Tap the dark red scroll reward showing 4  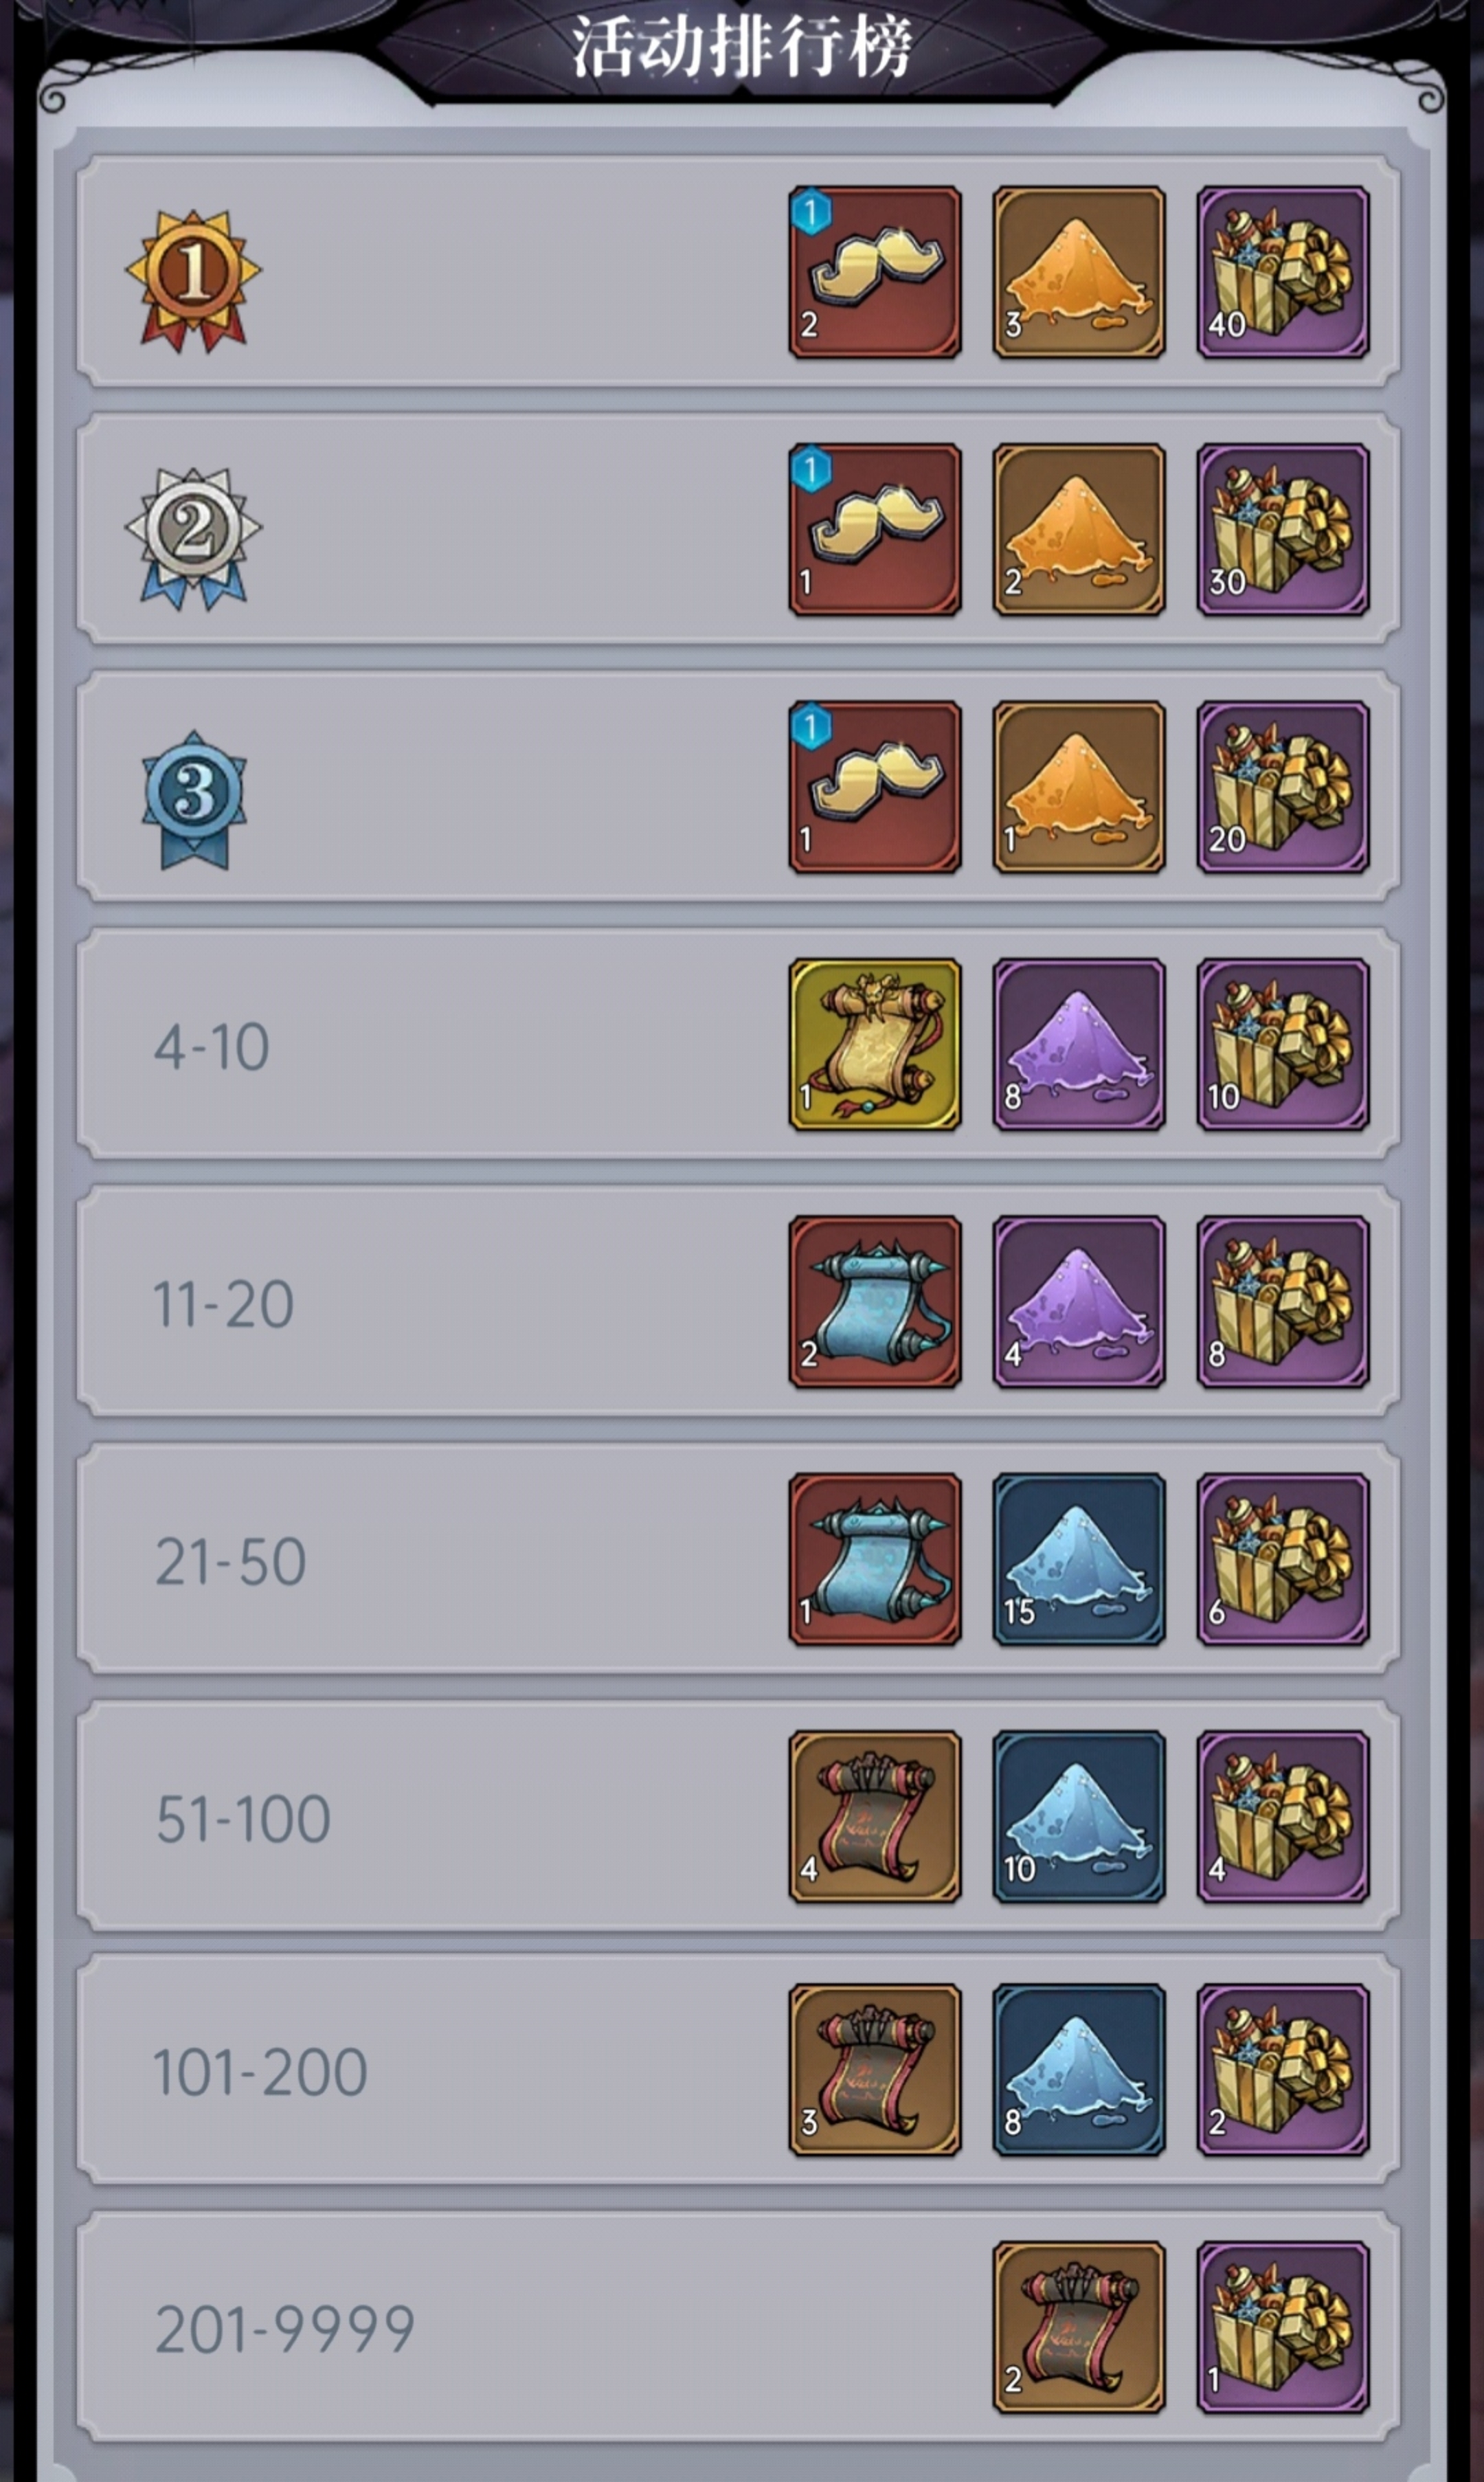875,1817
